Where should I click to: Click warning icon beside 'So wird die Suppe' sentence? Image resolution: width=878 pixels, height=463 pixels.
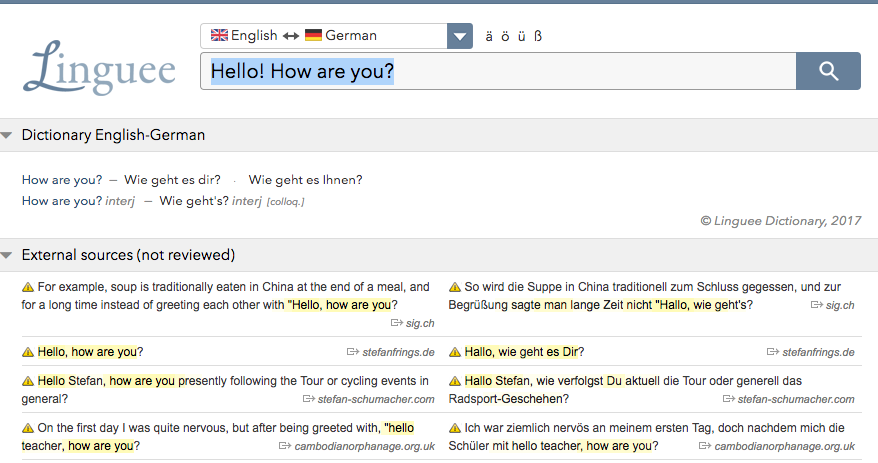pyautogui.click(x=455, y=287)
